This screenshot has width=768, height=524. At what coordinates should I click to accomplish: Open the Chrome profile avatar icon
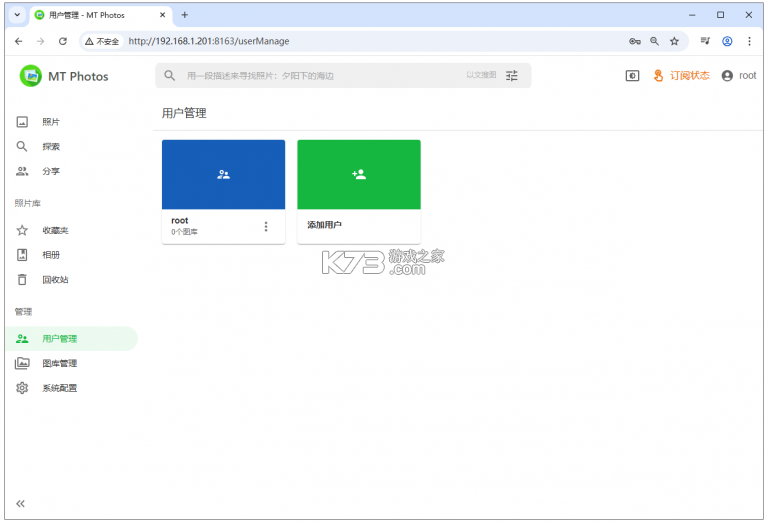[x=727, y=41]
